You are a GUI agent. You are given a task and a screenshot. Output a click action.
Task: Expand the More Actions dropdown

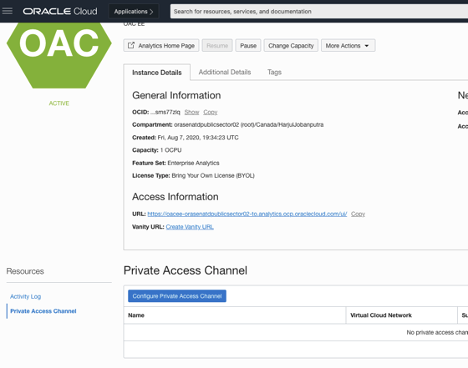coord(348,46)
